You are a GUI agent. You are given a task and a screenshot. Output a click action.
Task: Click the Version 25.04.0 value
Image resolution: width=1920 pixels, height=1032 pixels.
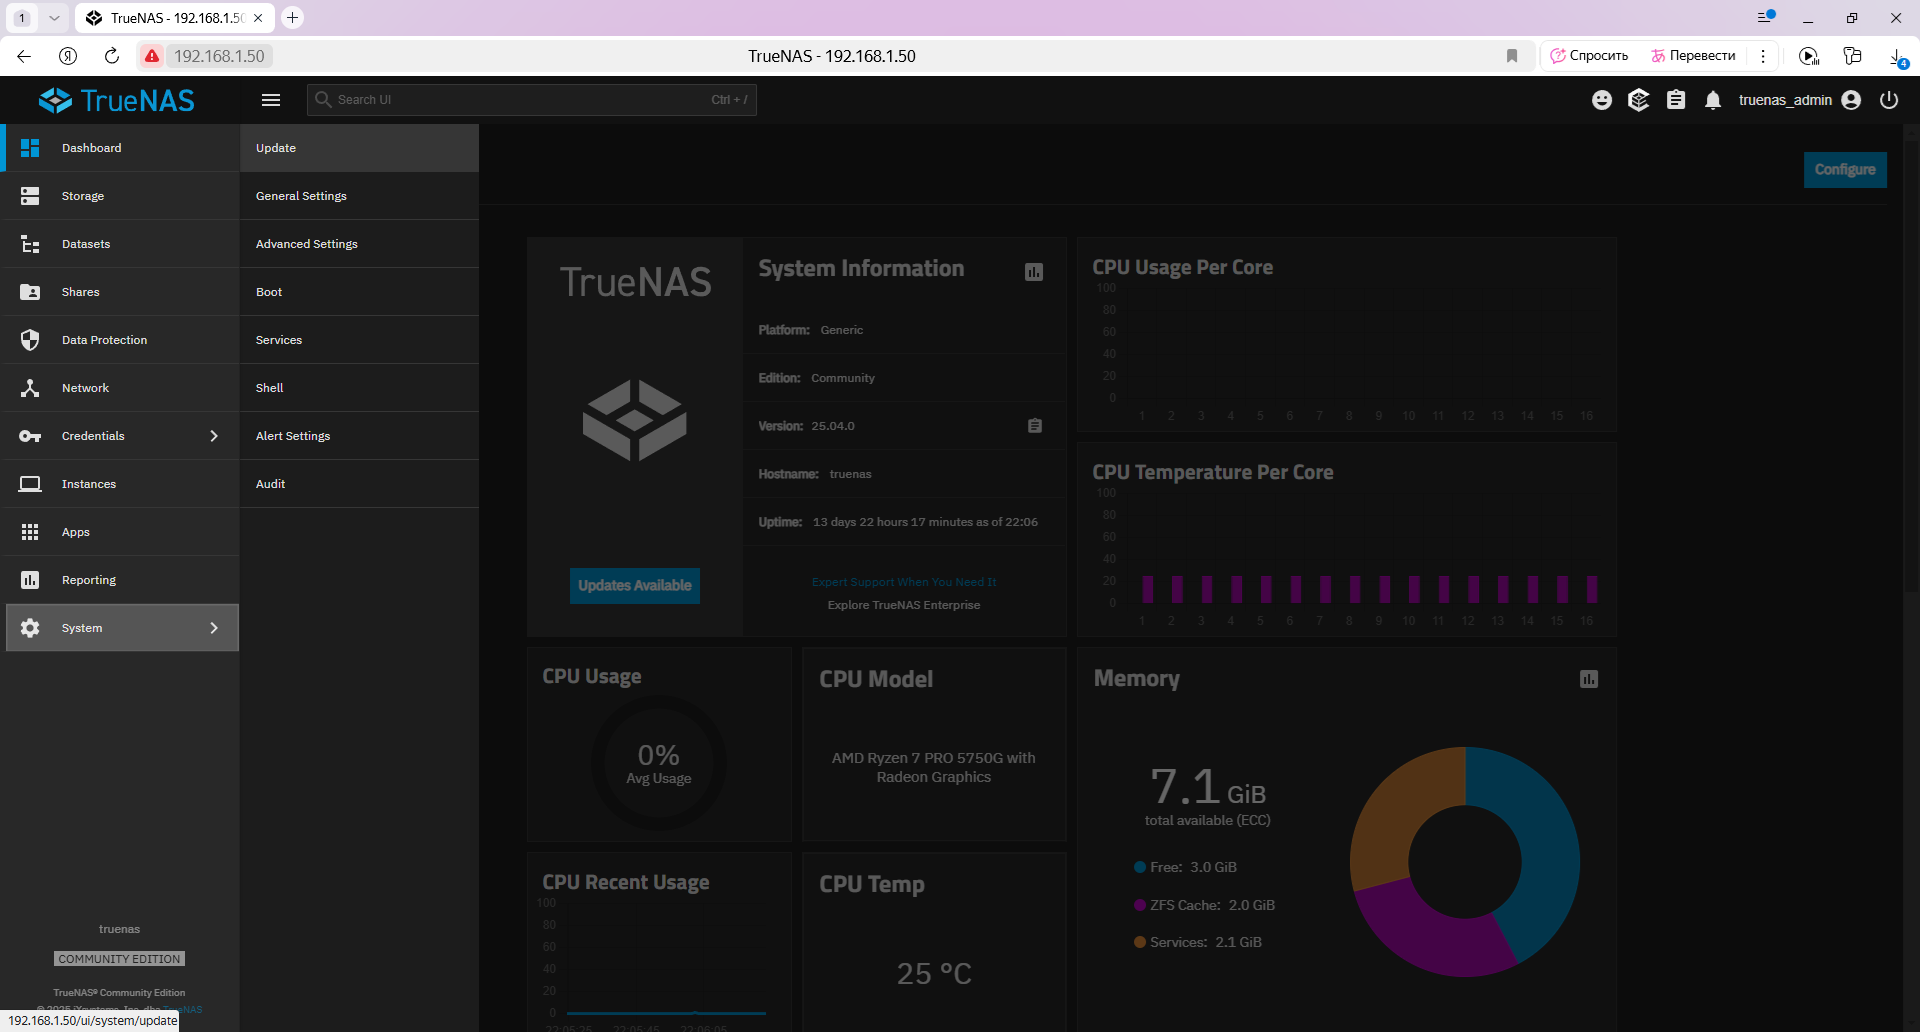click(x=833, y=426)
